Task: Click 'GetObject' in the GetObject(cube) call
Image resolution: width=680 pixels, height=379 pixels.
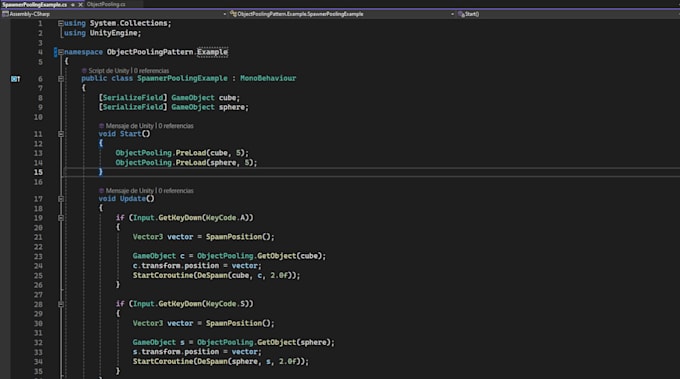Action: click(x=276, y=256)
